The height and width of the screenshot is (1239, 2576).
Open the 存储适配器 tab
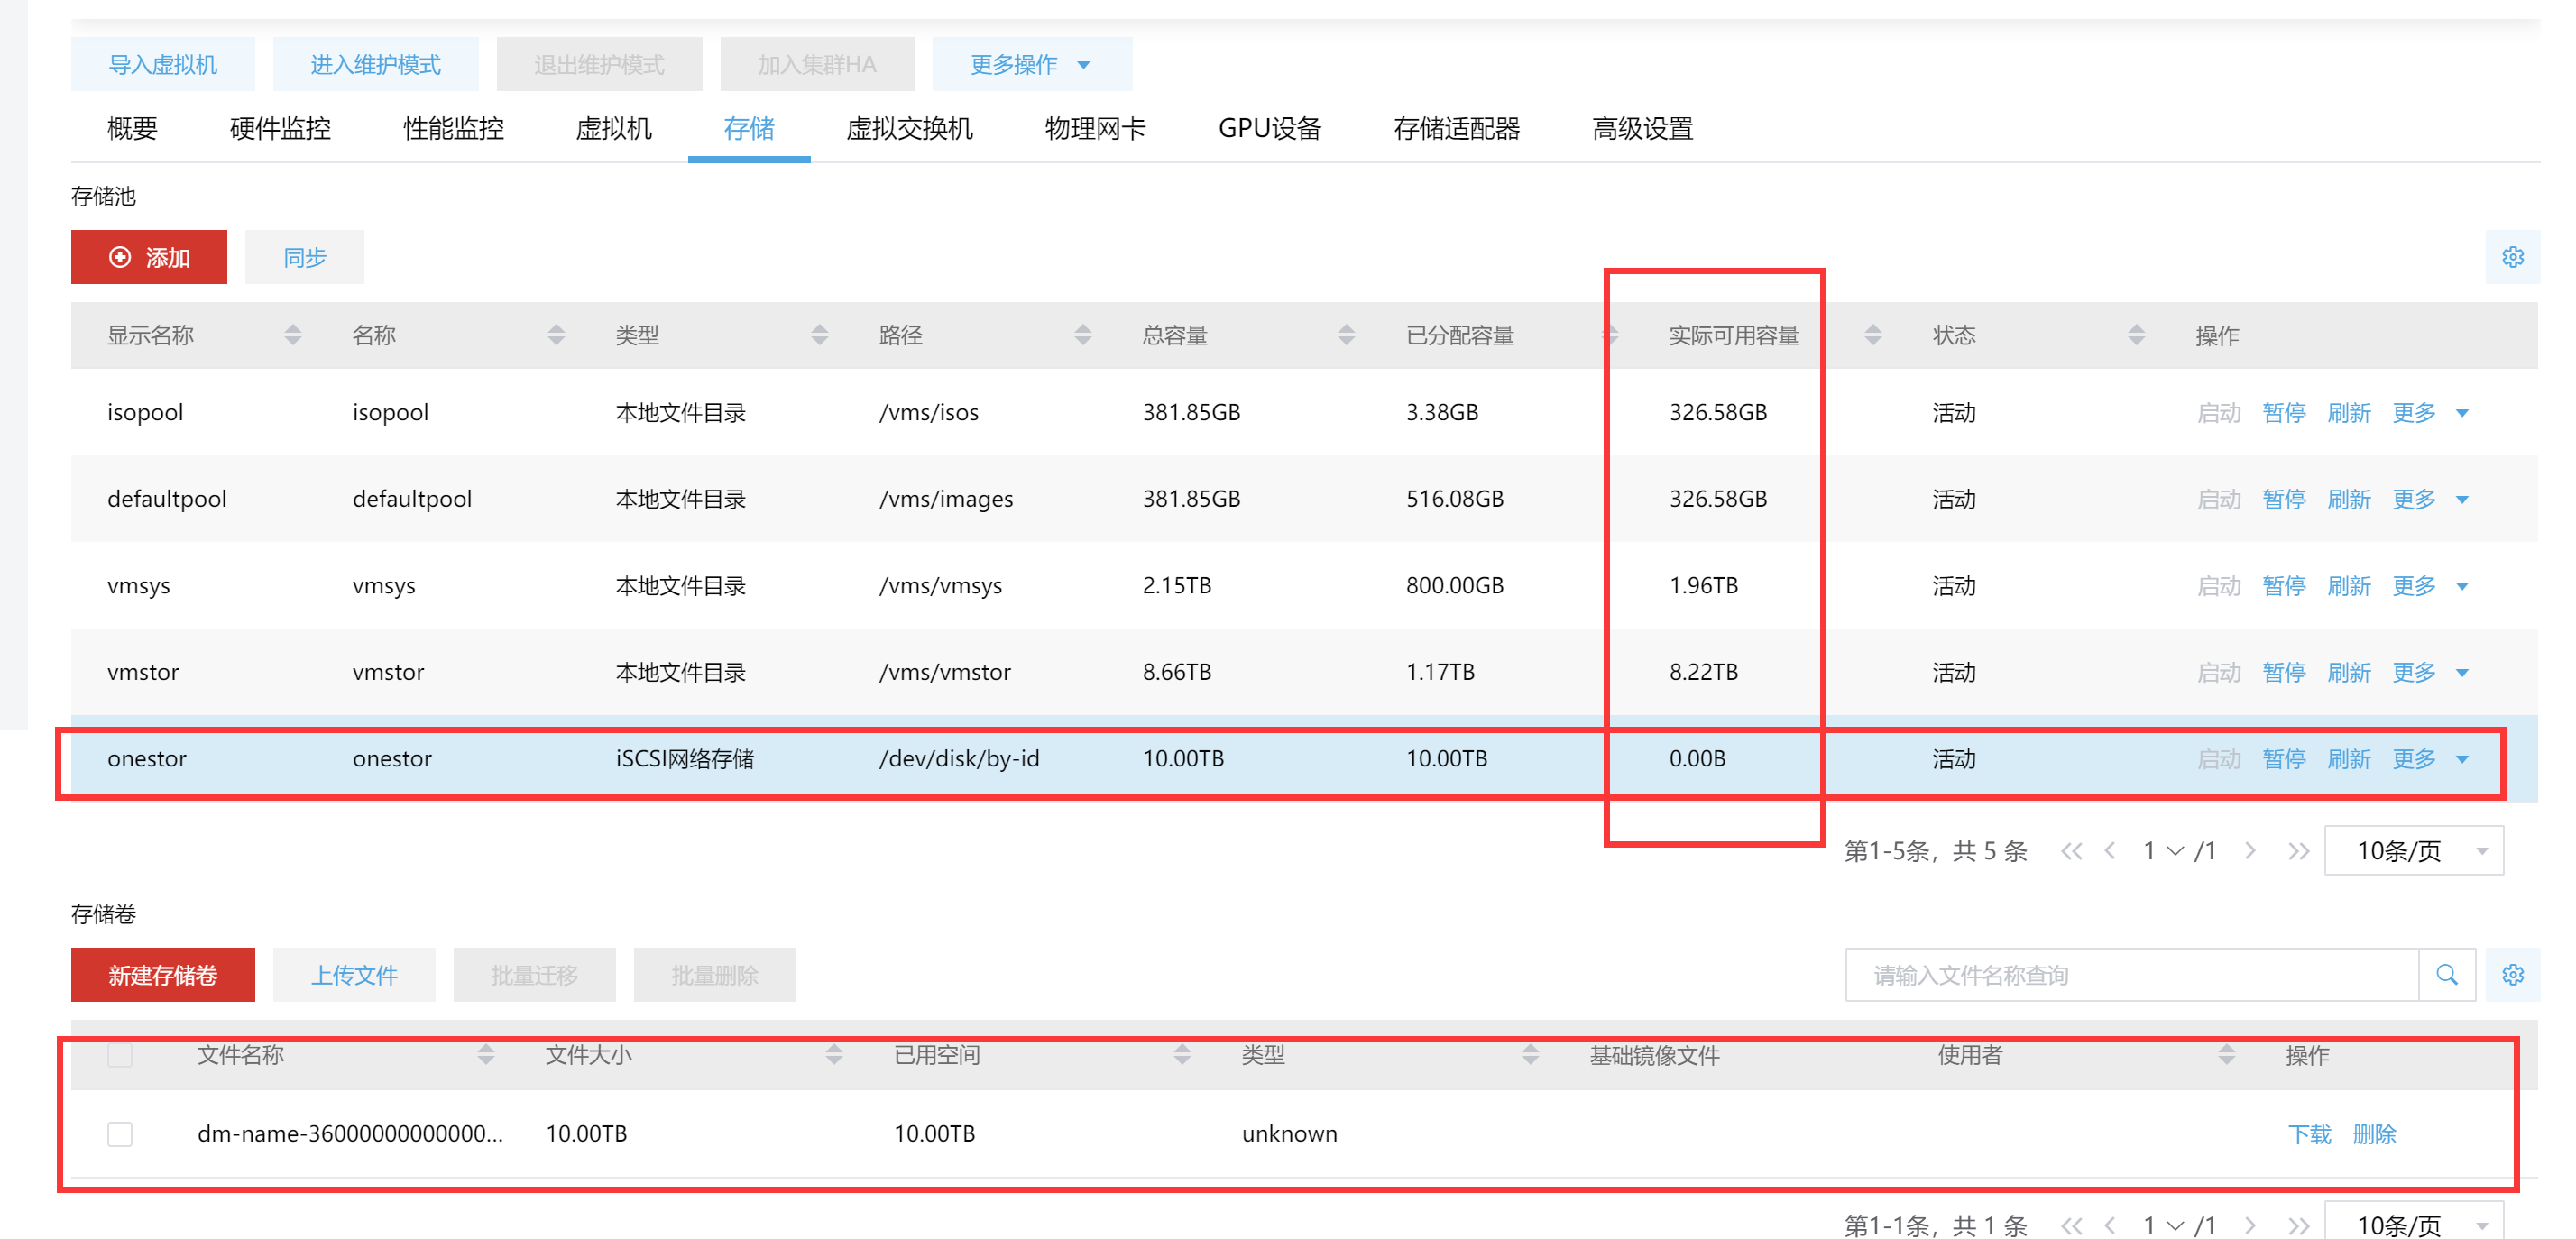click(1456, 129)
